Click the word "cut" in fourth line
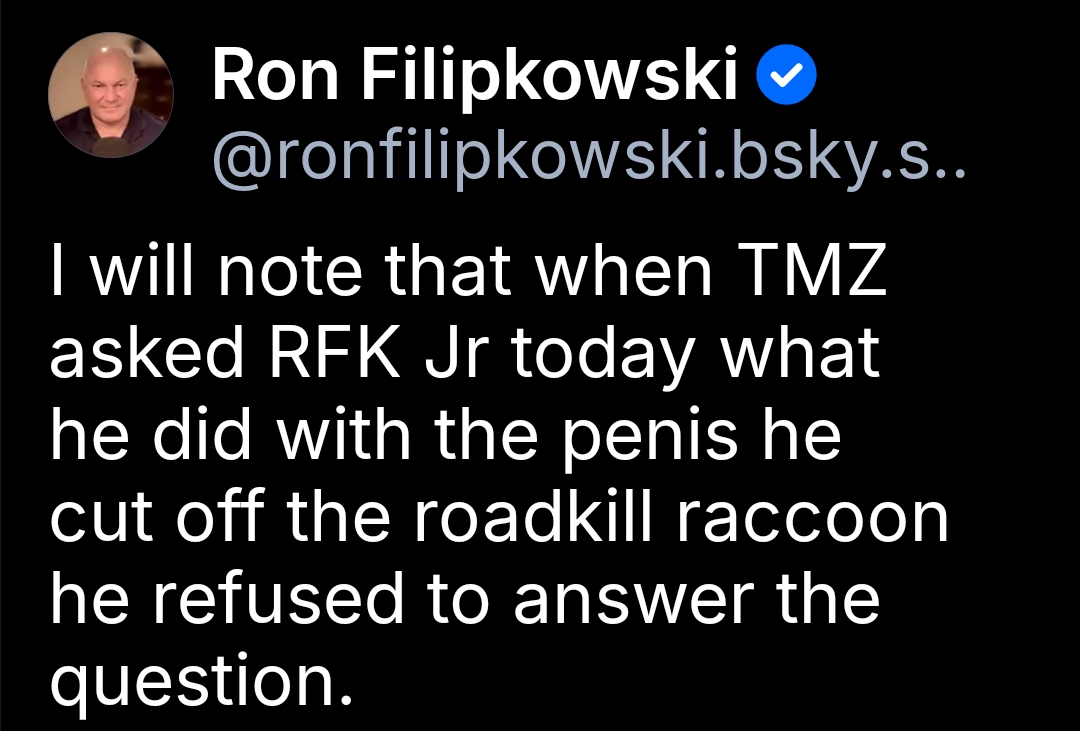 click(x=101, y=521)
